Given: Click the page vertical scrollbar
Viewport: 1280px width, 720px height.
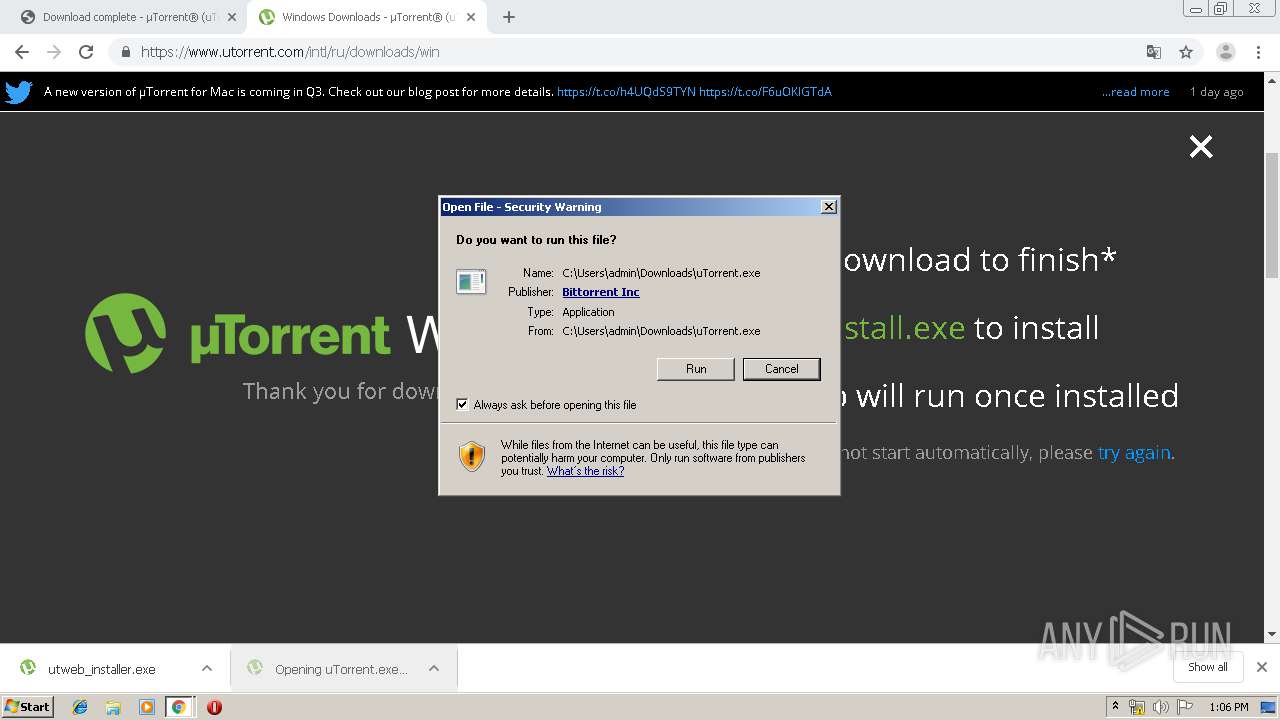Looking at the screenshot, I should point(1271,215).
